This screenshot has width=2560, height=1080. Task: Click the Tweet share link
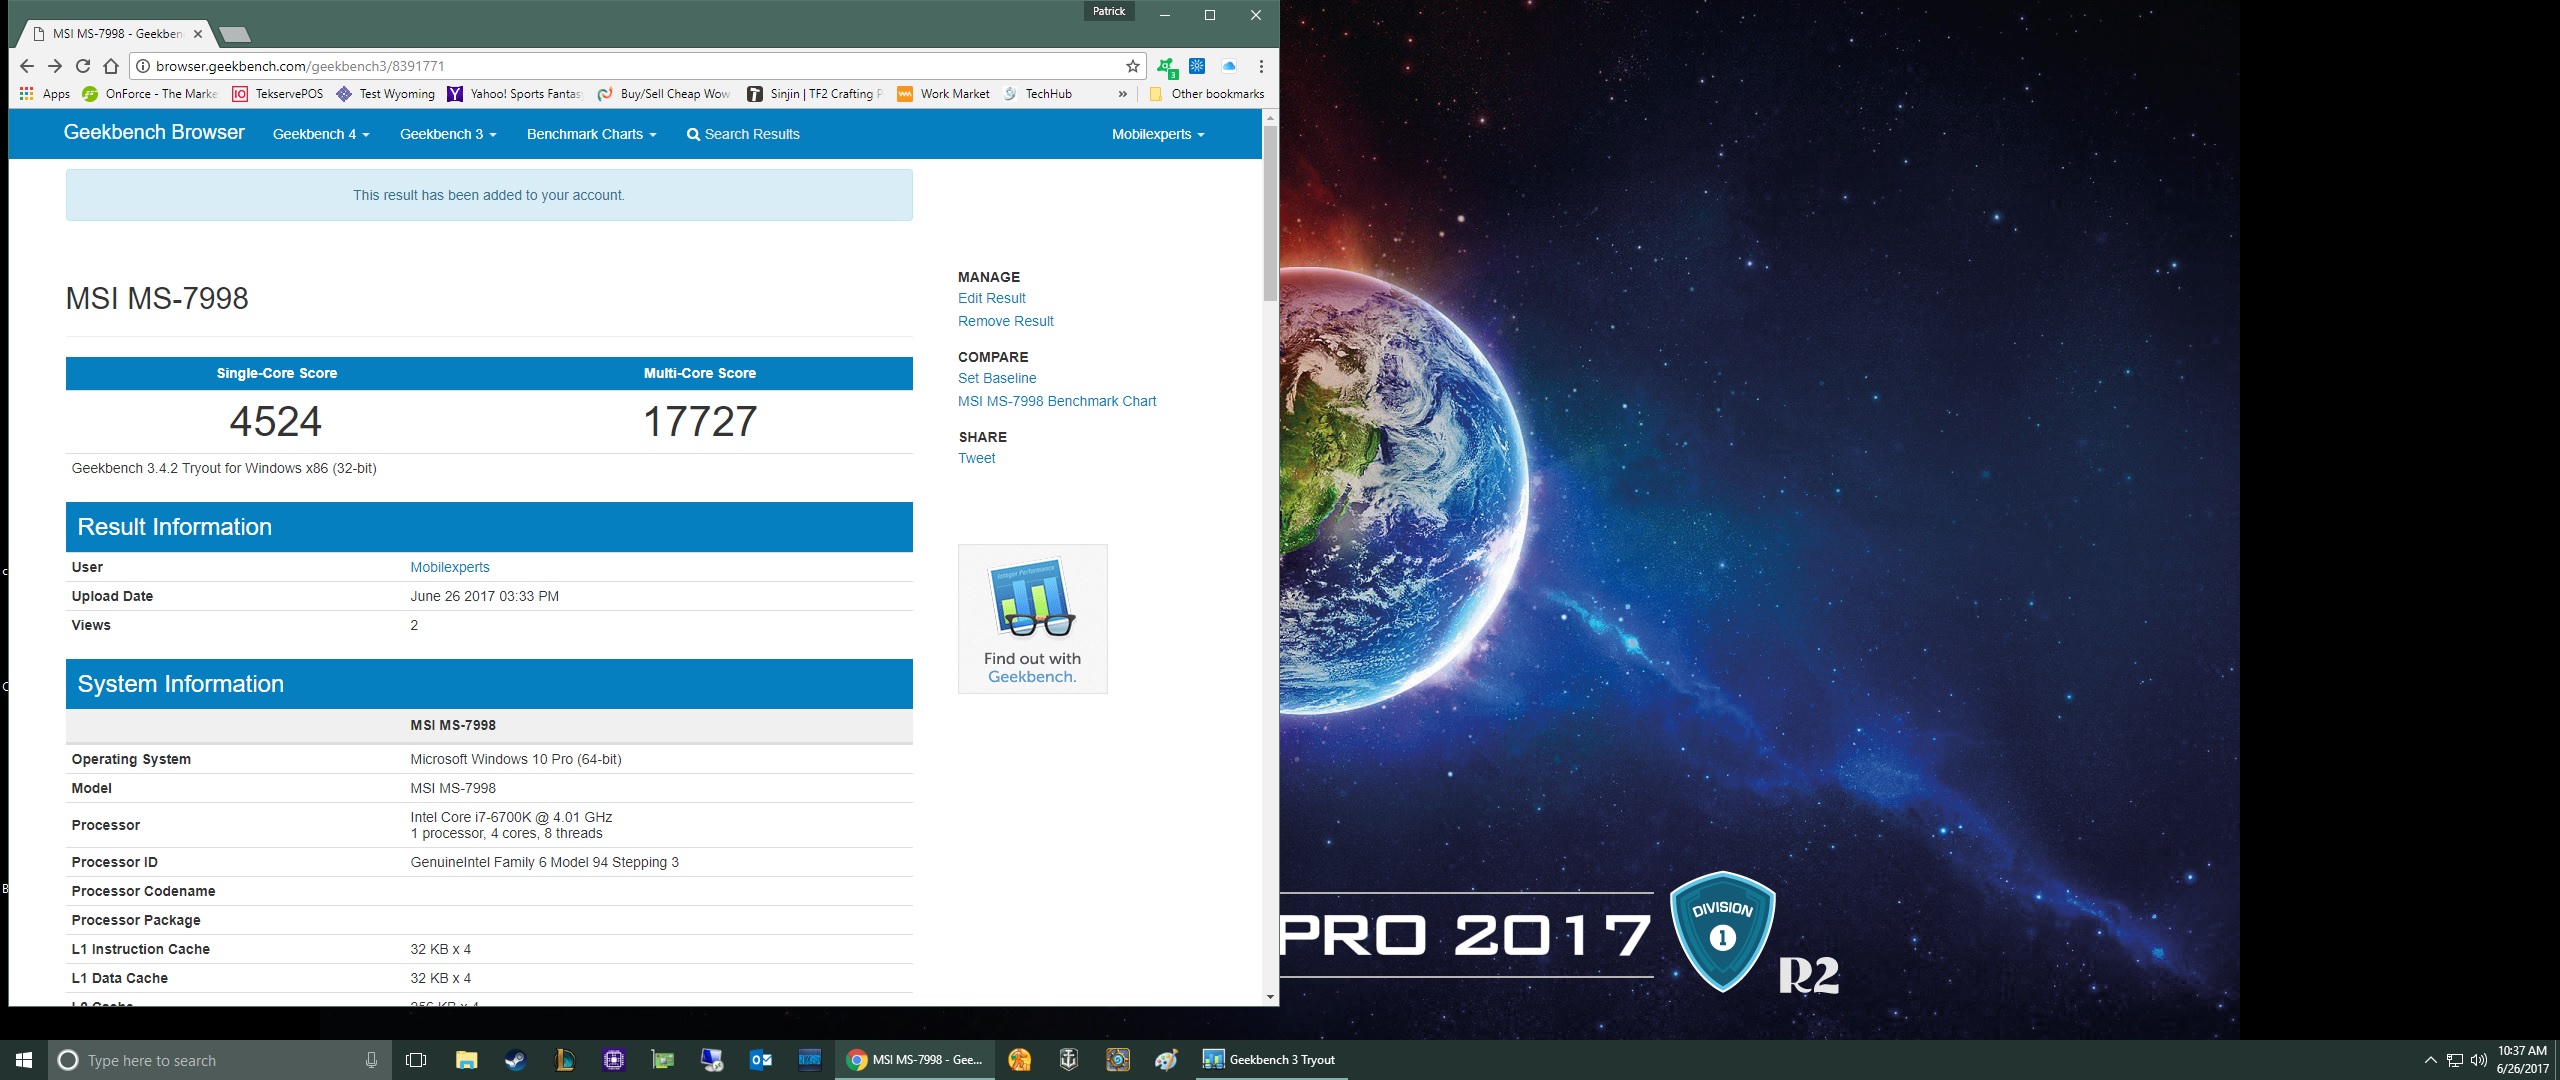(977, 458)
